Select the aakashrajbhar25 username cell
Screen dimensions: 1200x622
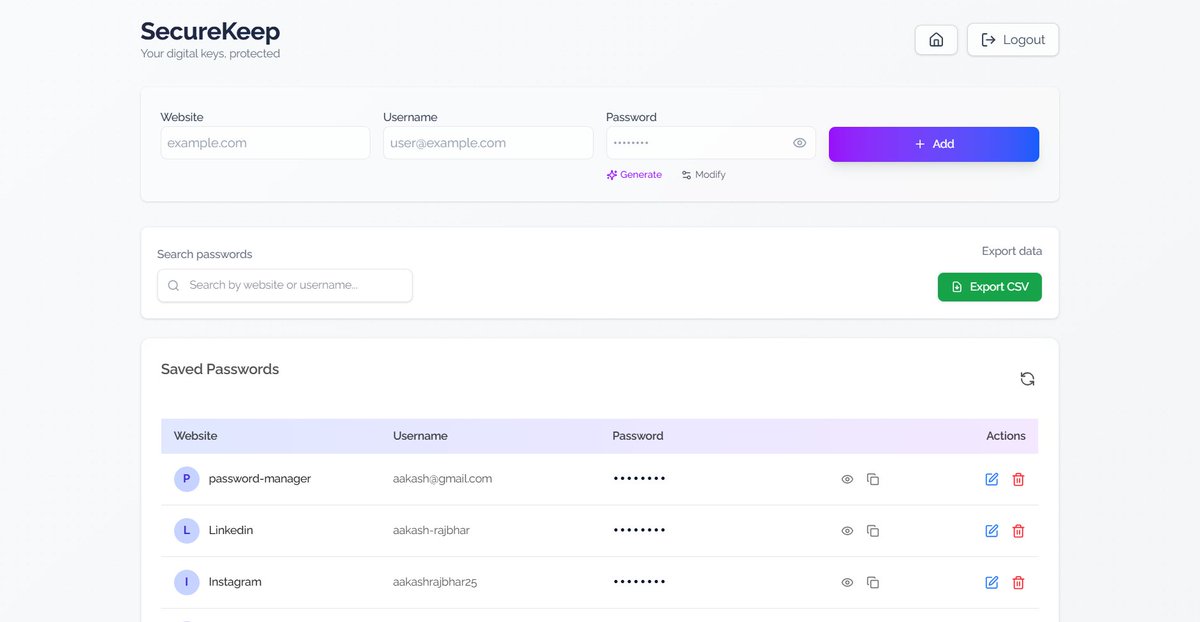click(435, 582)
